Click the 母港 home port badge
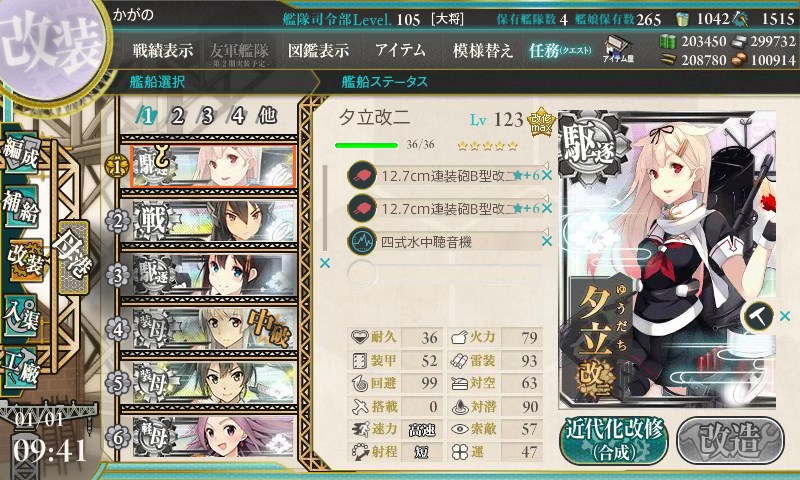 pos(74,257)
